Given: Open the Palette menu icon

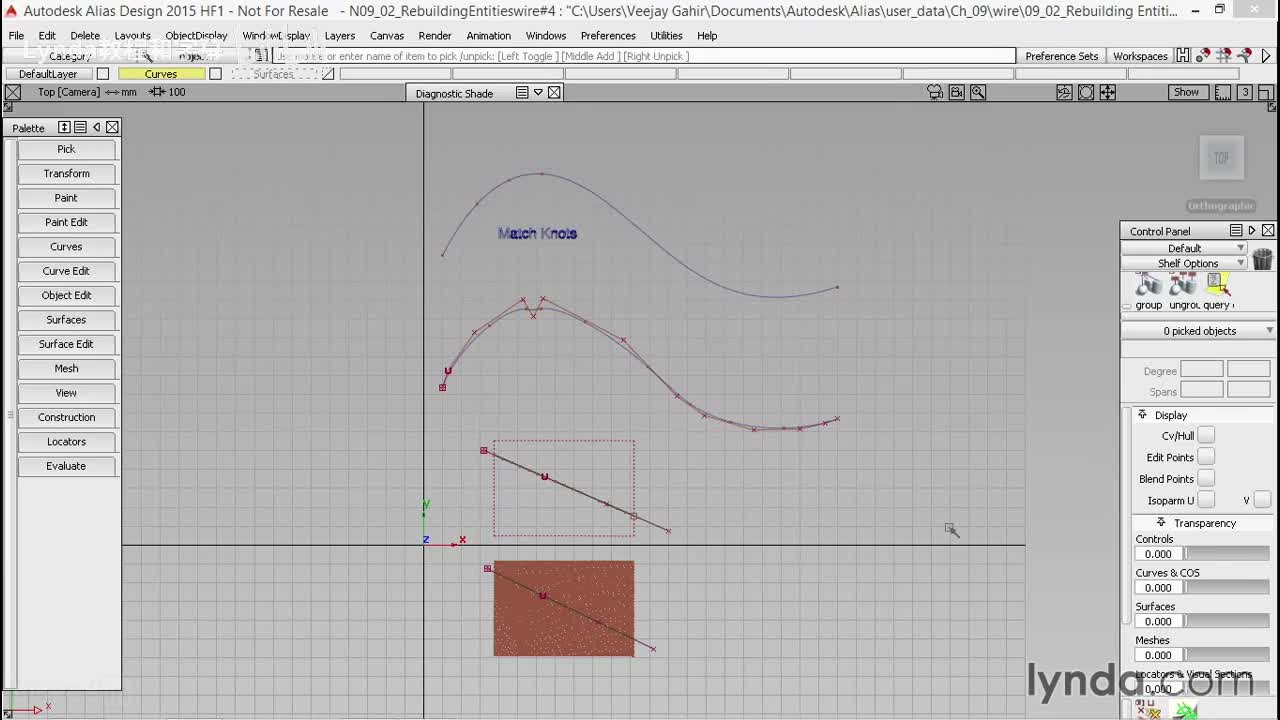Looking at the screenshot, I should [x=80, y=127].
